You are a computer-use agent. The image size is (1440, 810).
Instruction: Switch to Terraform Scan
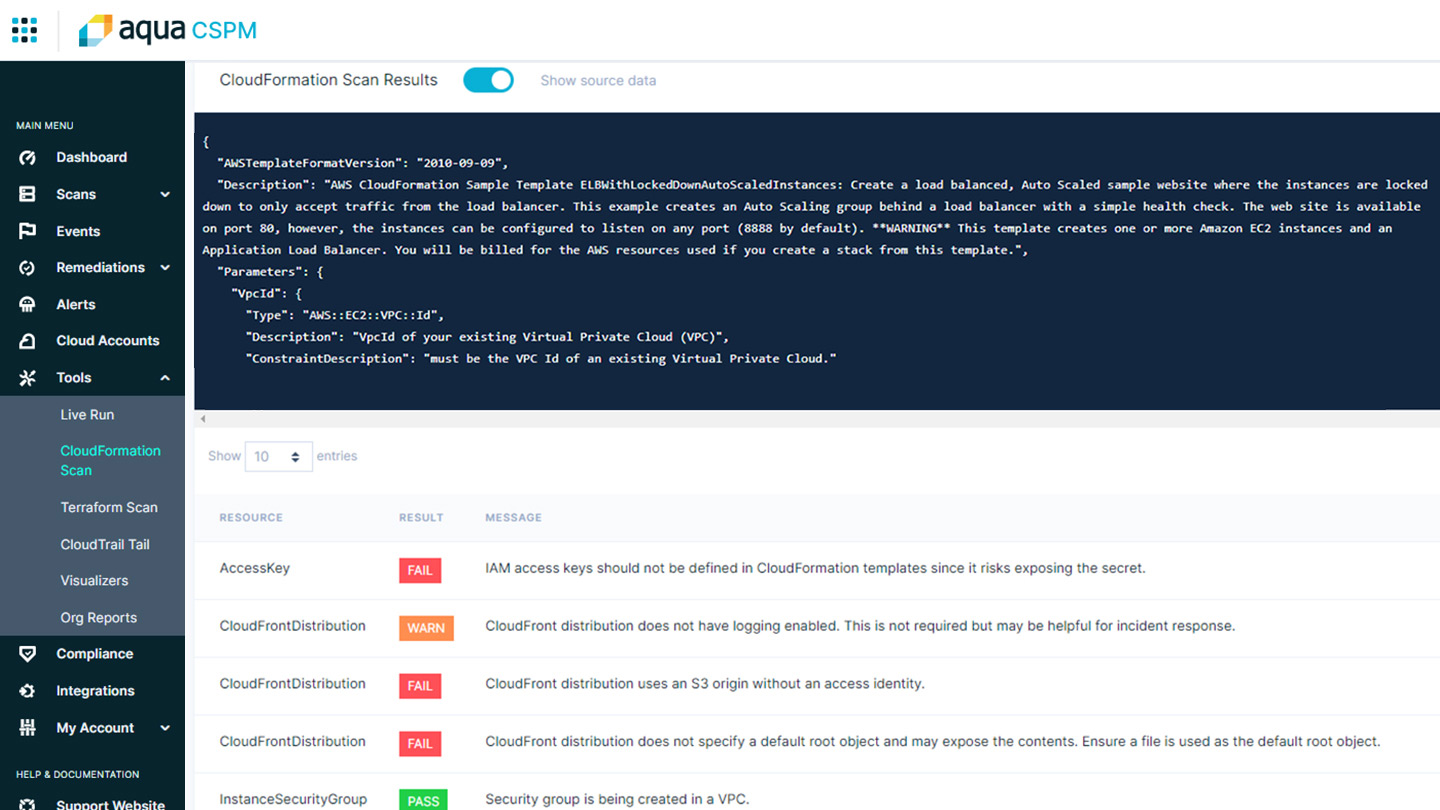click(x=108, y=507)
